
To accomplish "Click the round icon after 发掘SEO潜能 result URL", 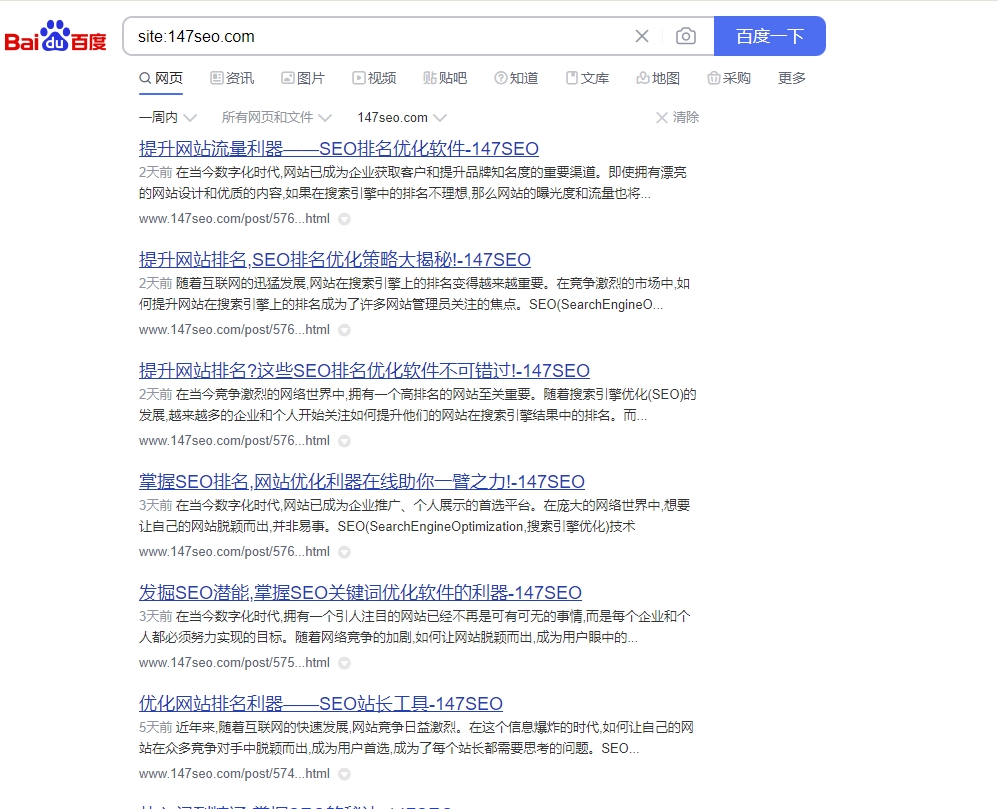I will (x=344, y=663).
